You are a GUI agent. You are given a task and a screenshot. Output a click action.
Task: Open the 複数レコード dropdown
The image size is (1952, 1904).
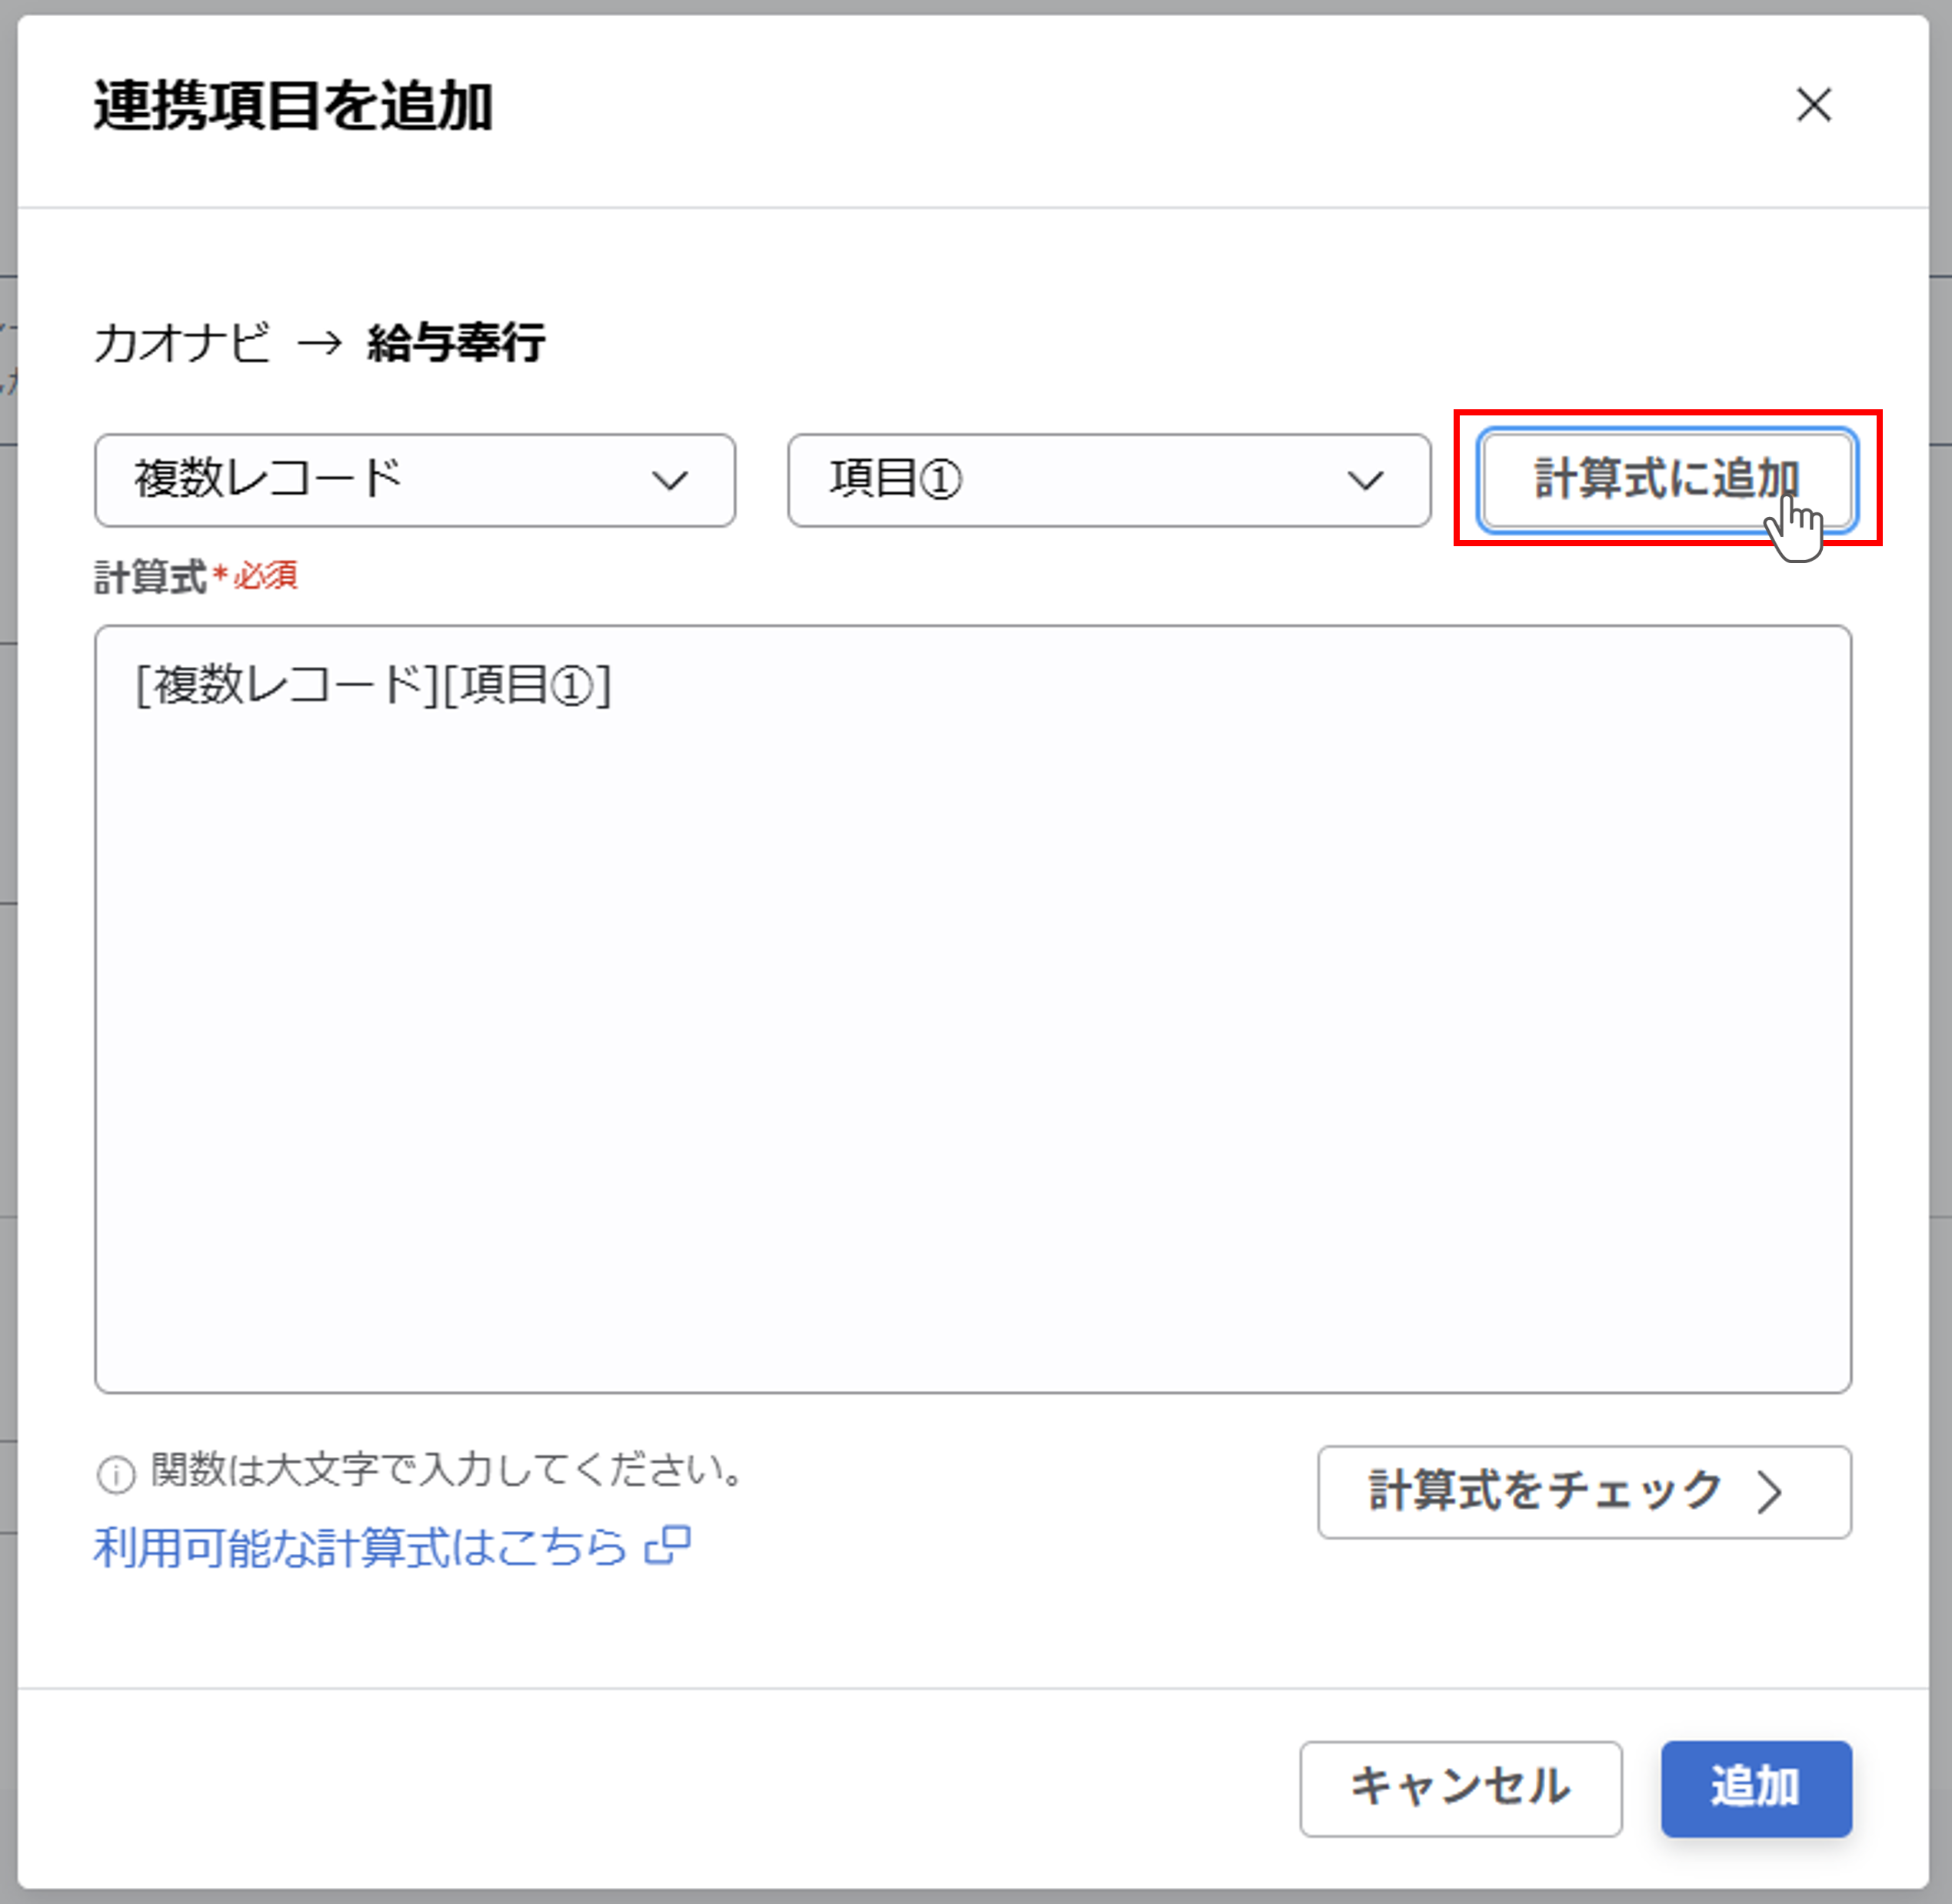click(x=415, y=480)
